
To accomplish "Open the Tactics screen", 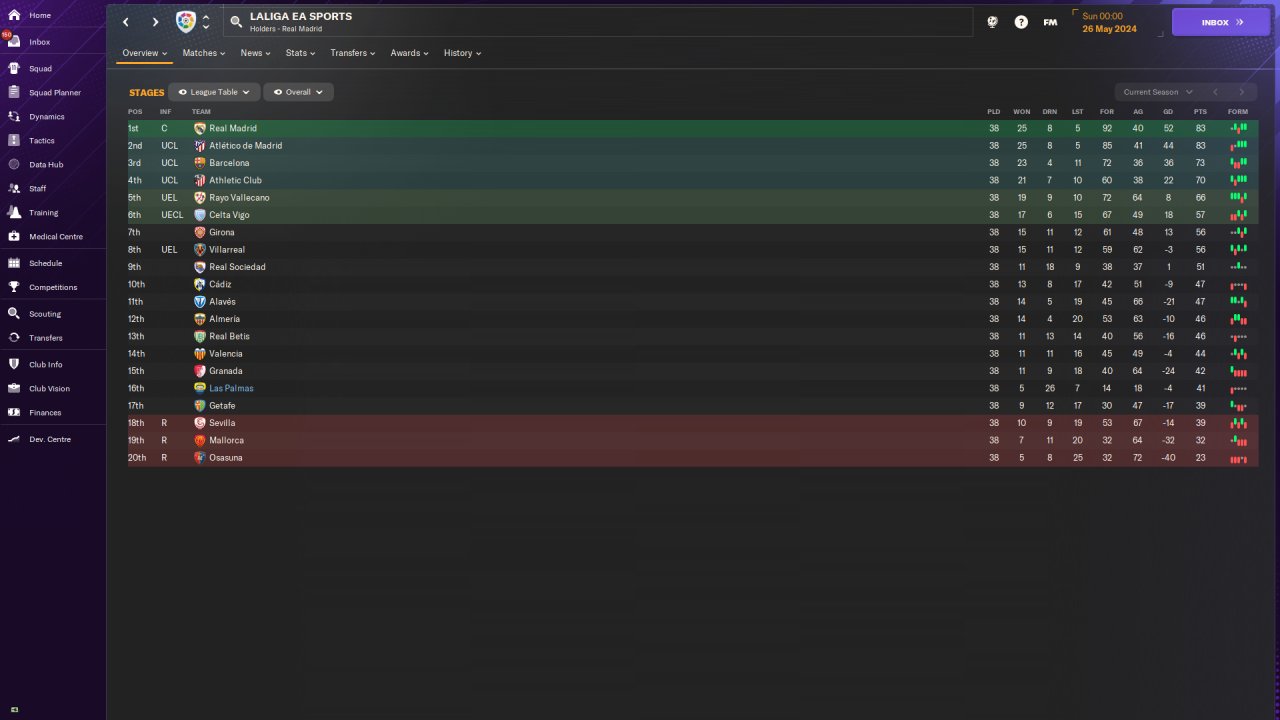I will (42, 141).
